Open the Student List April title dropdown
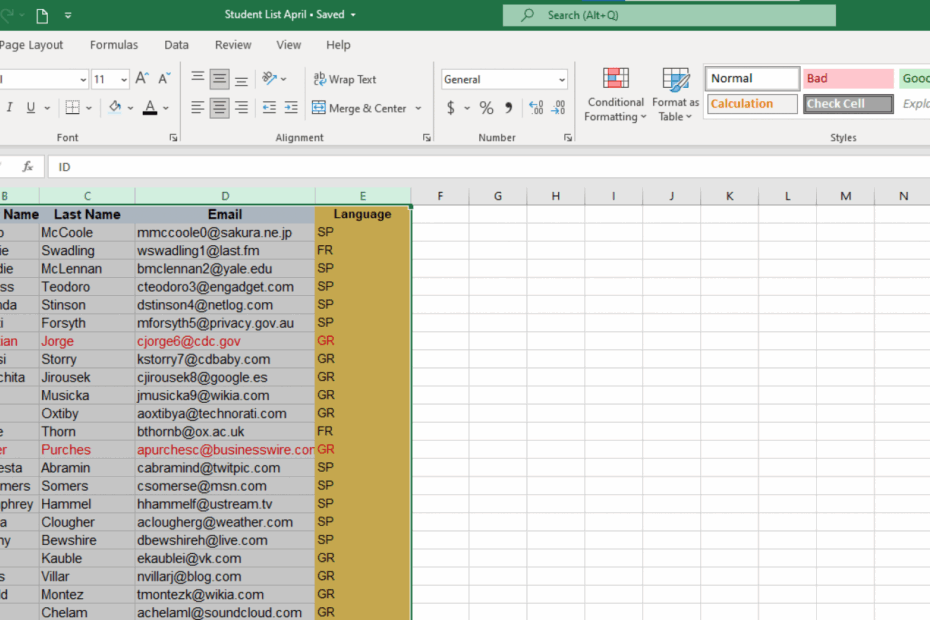This screenshot has height=620, width=930. [353, 15]
